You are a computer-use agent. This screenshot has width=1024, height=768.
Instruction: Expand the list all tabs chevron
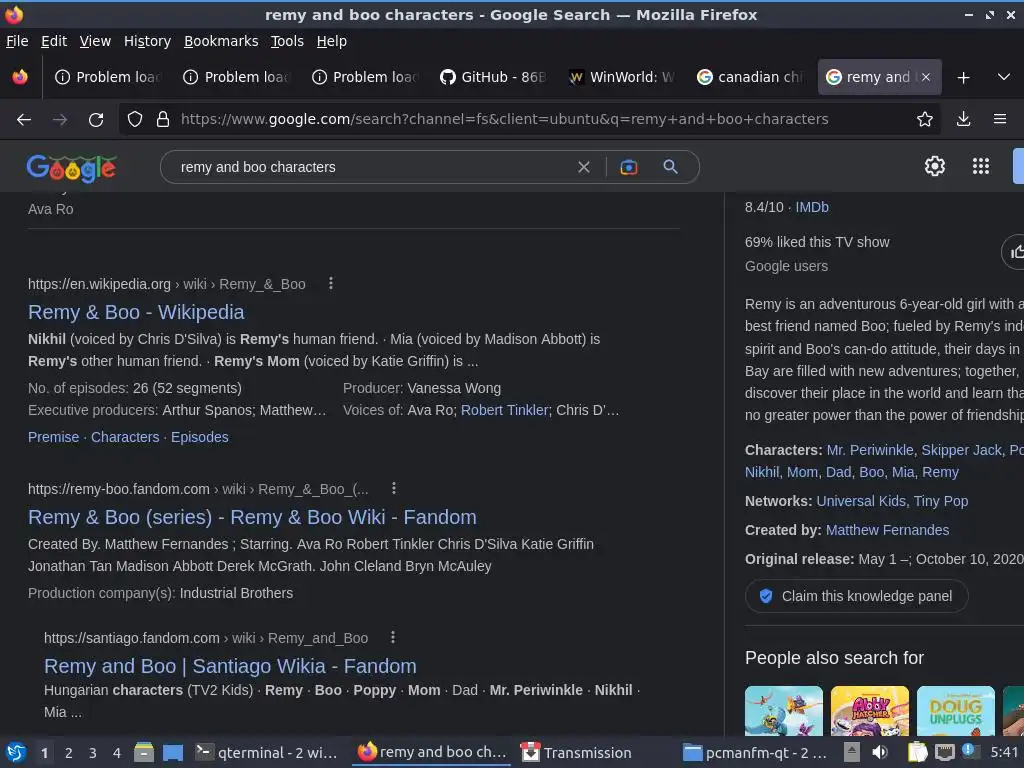coord(1004,77)
